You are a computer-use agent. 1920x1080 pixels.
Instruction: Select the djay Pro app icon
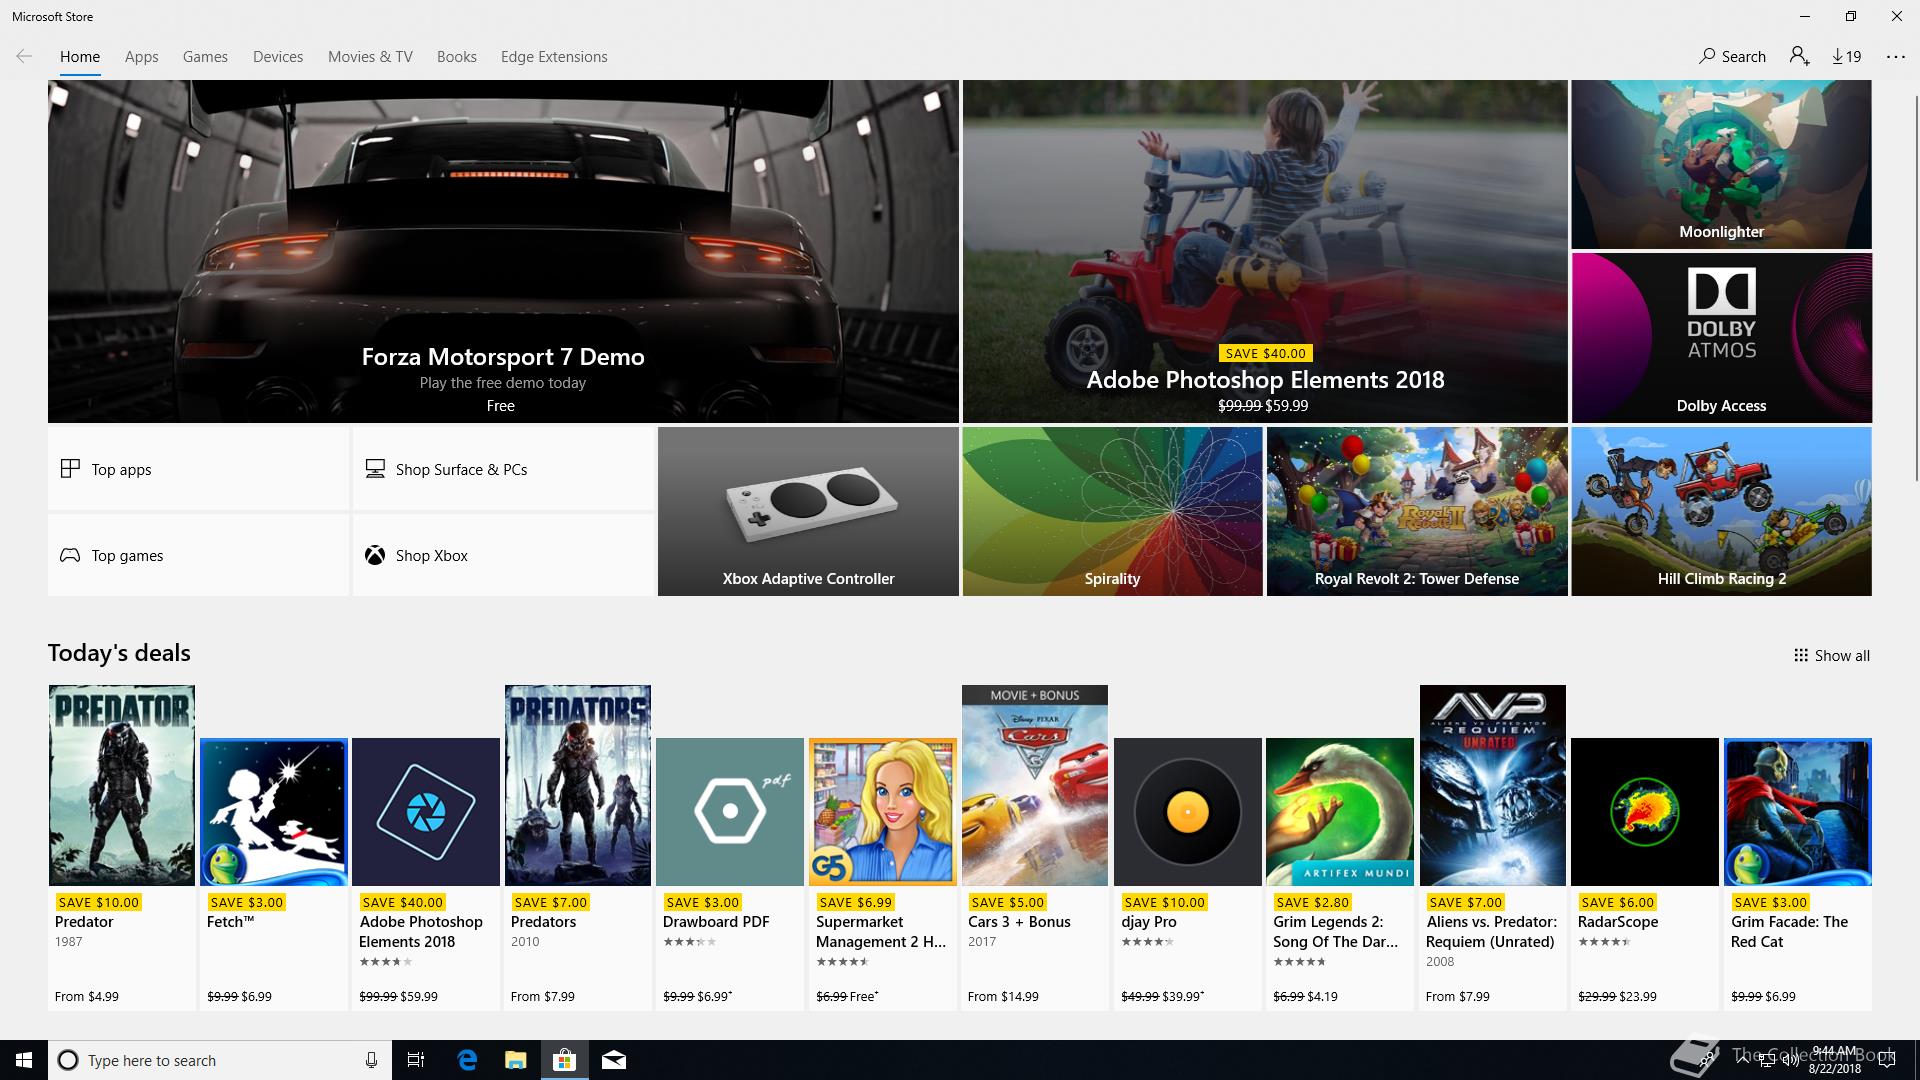pyautogui.click(x=1188, y=812)
